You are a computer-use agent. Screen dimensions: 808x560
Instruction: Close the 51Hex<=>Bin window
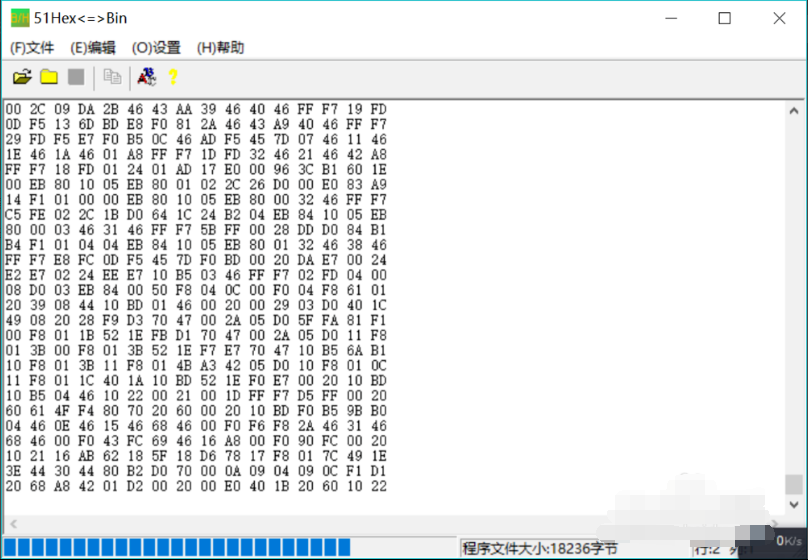click(779, 19)
